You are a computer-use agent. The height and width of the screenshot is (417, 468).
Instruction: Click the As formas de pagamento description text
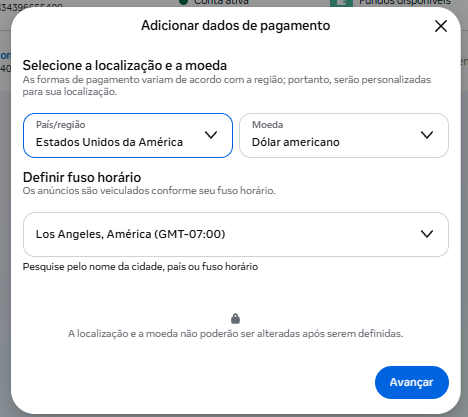pyautogui.click(x=227, y=86)
